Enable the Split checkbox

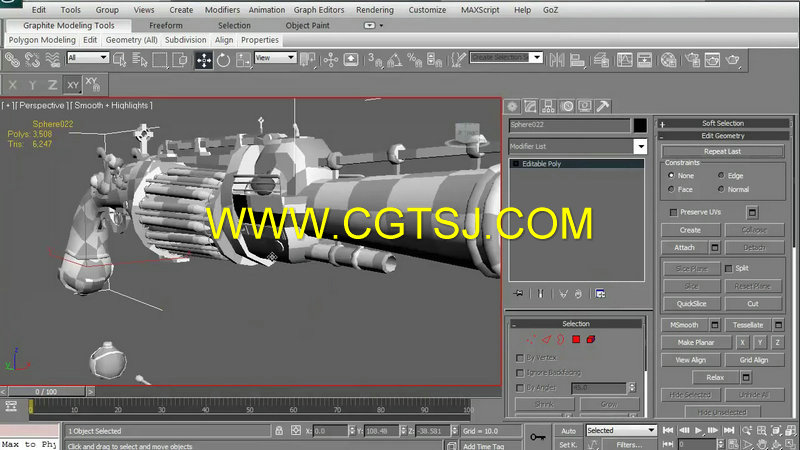coord(729,268)
